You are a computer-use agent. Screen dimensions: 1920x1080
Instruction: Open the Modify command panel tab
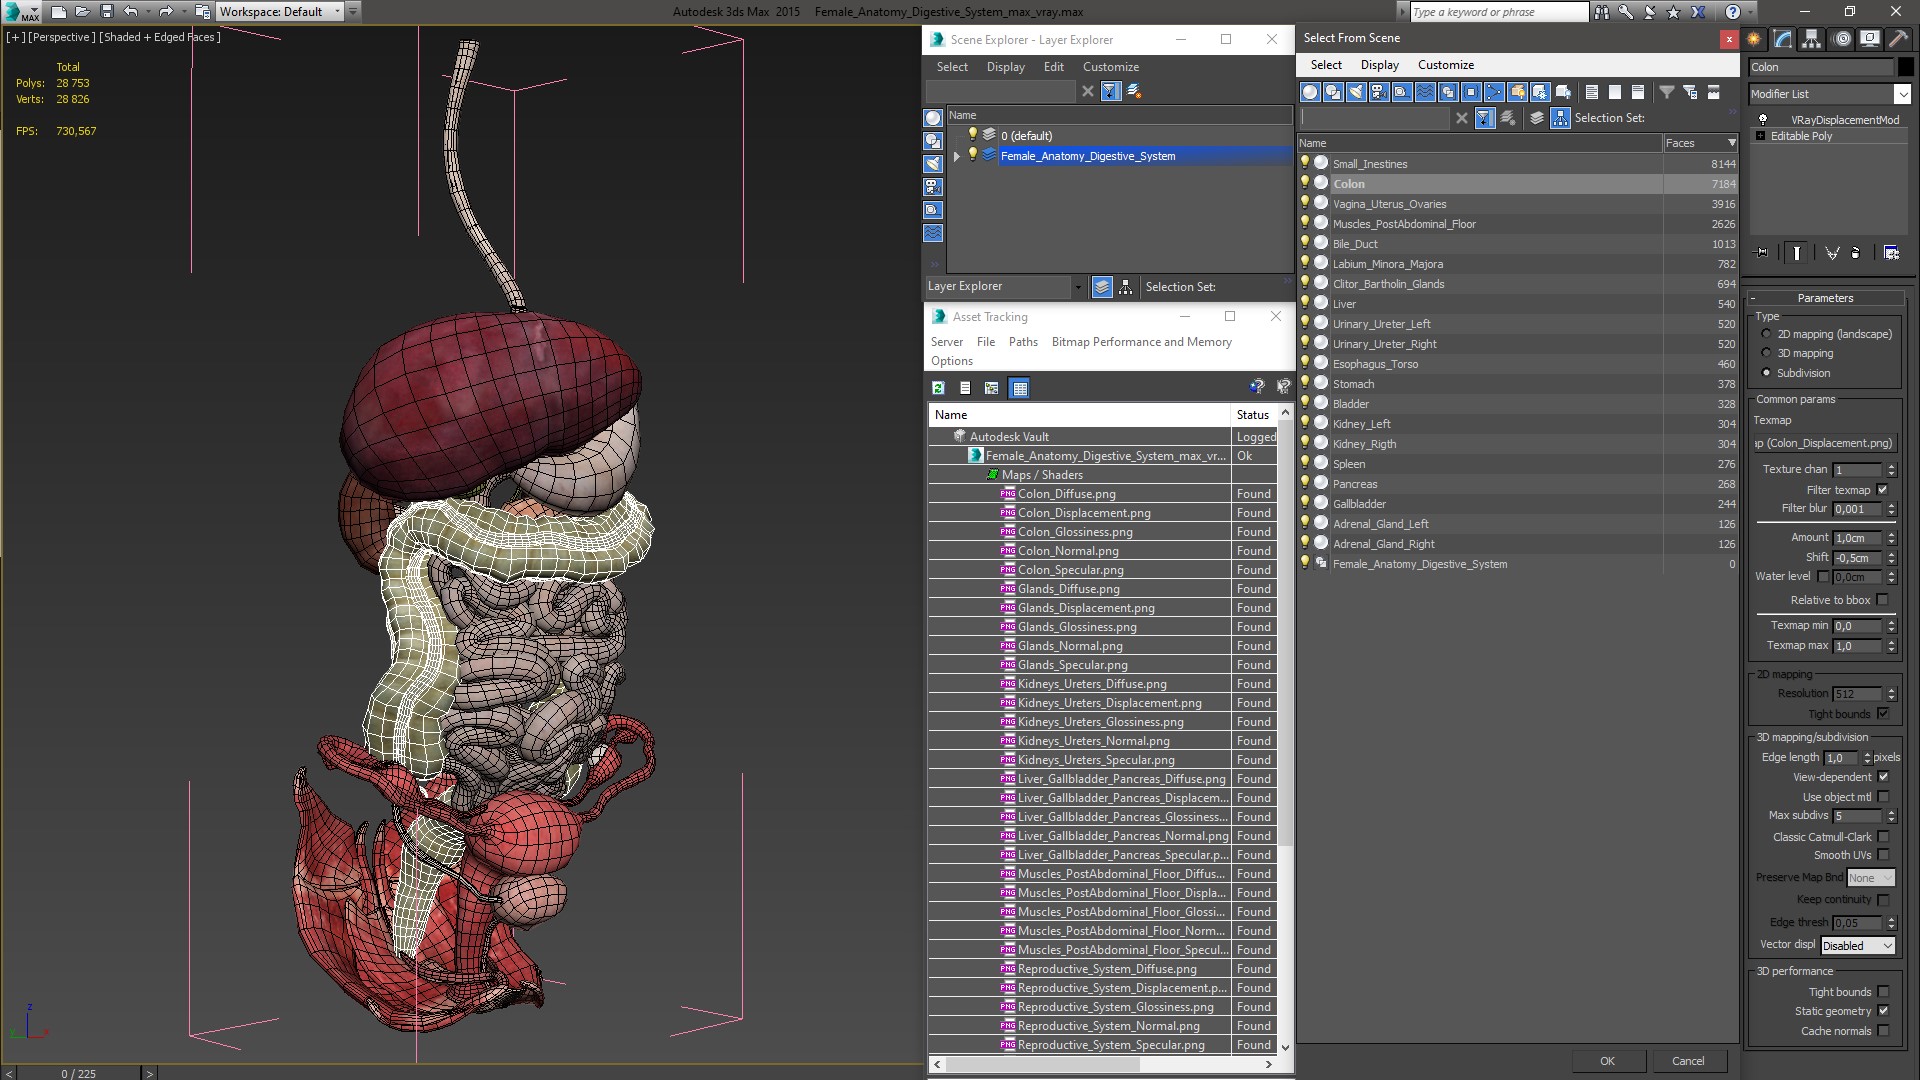click(1783, 39)
